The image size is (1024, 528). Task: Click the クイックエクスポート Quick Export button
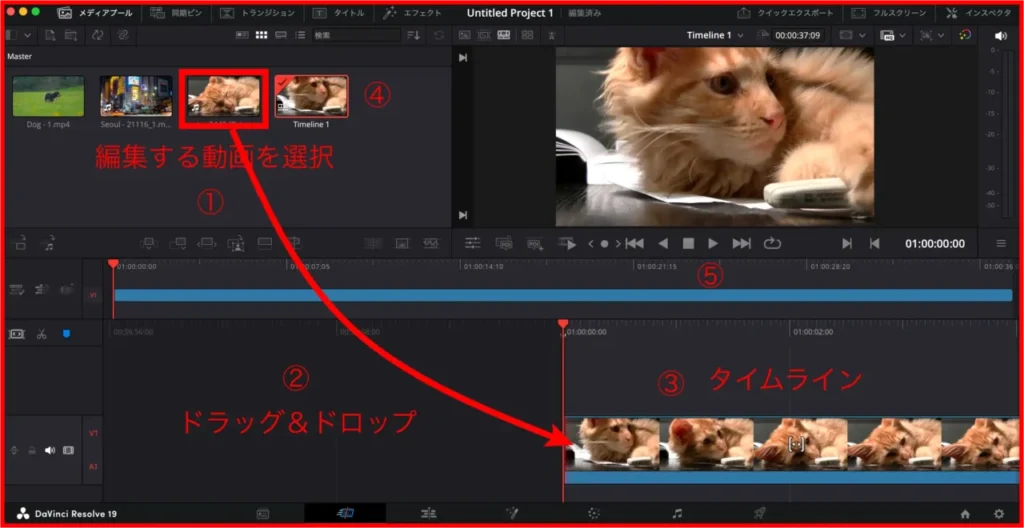click(784, 13)
